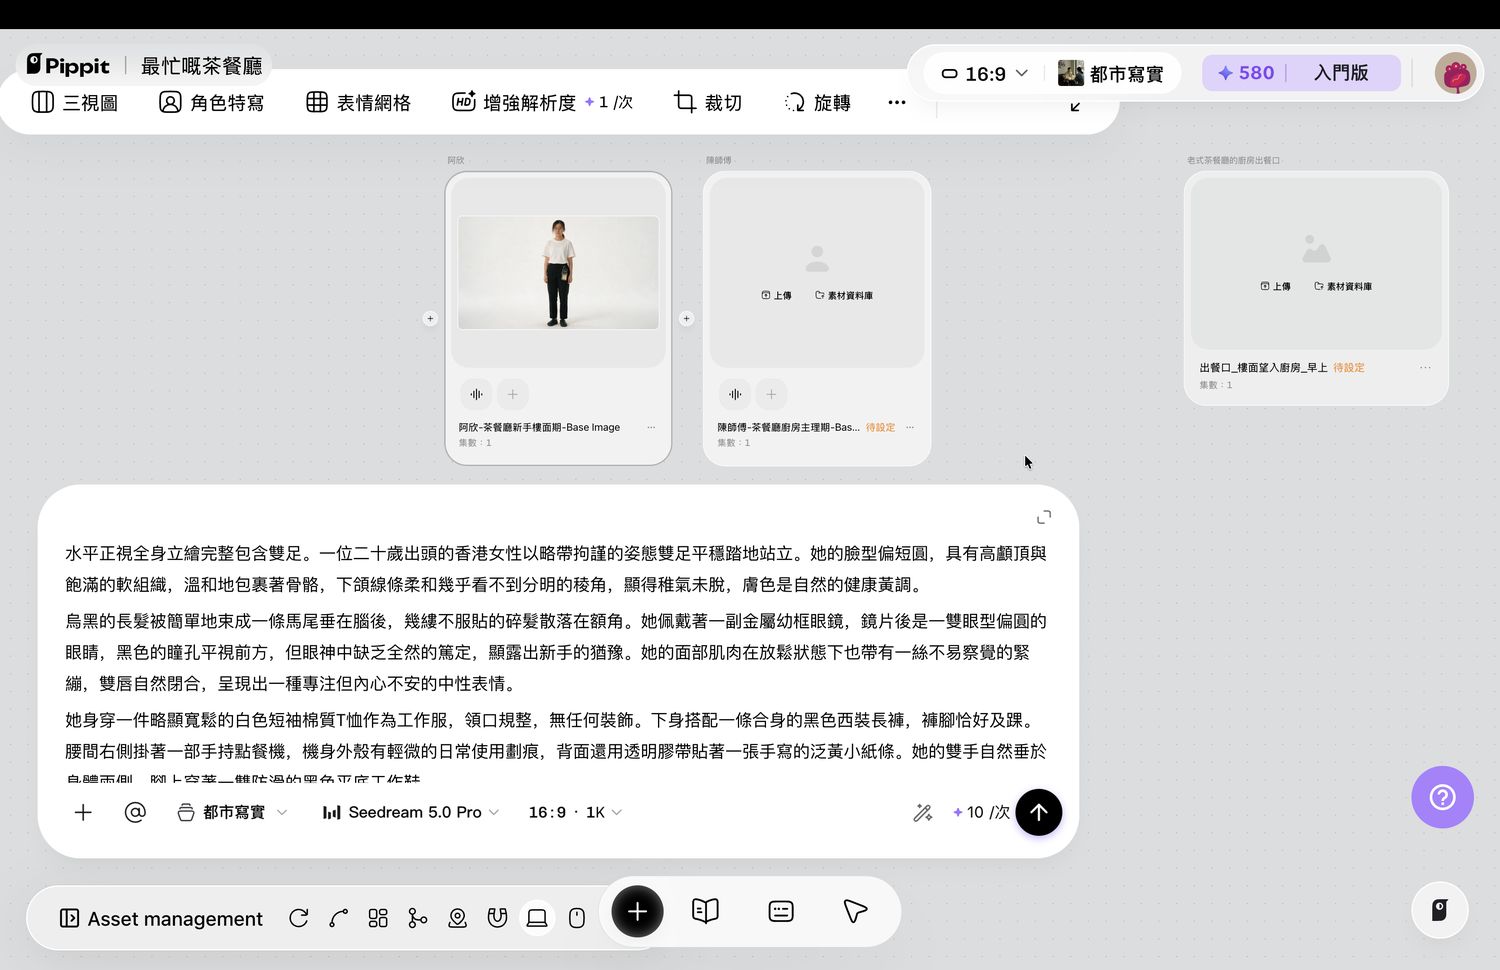The image size is (1500, 970).
Task: Click the @ mention button
Action: tap(135, 812)
